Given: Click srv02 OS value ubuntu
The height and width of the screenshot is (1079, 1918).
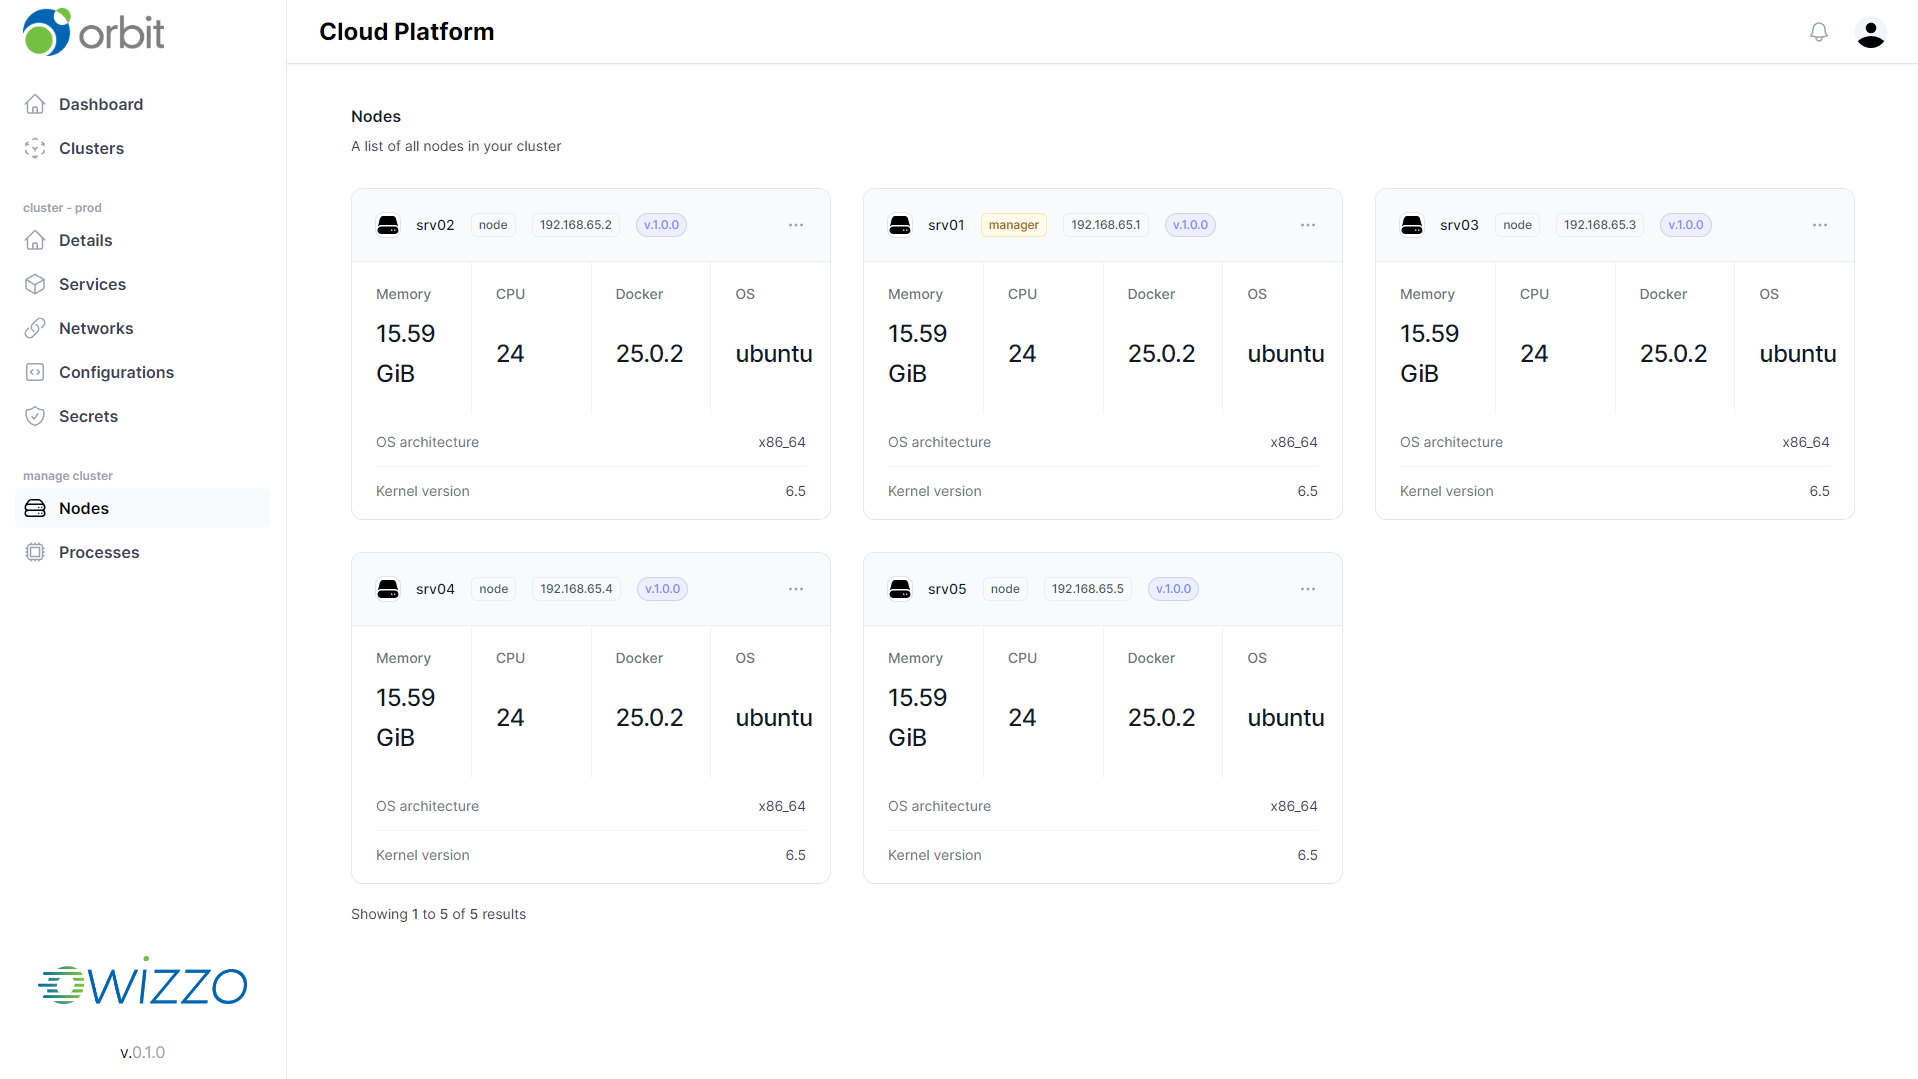Looking at the screenshot, I should point(774,354).
